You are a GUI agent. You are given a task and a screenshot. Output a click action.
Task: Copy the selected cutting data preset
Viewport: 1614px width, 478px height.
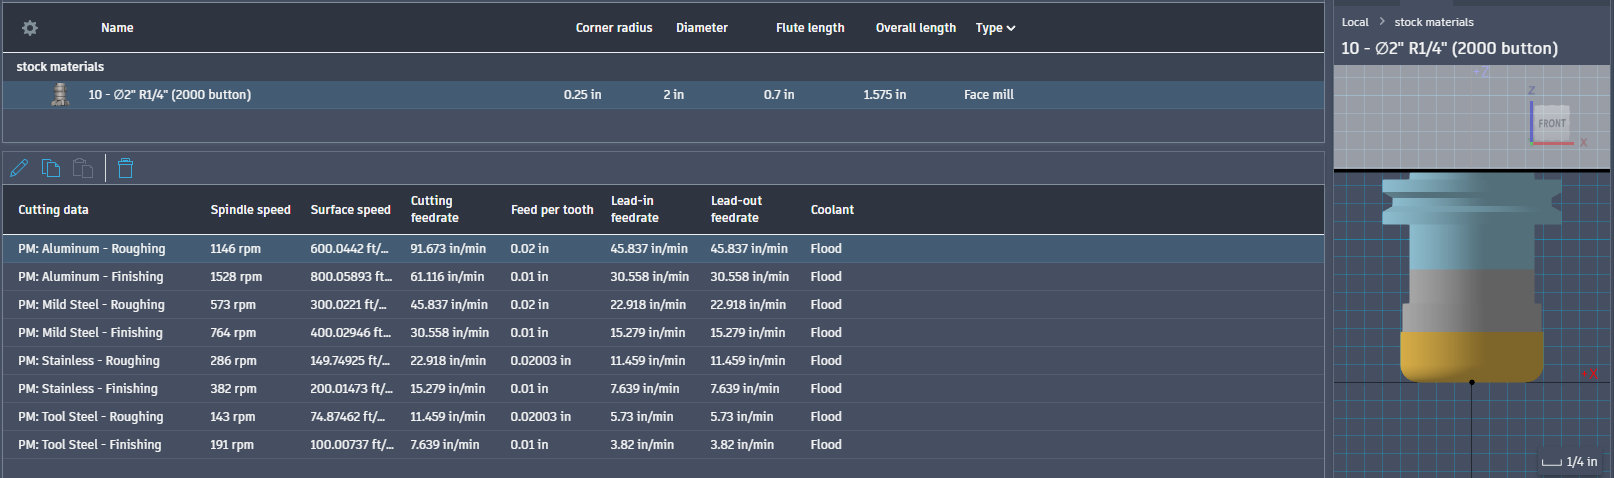pyautogui.click(x=51, y=168)
